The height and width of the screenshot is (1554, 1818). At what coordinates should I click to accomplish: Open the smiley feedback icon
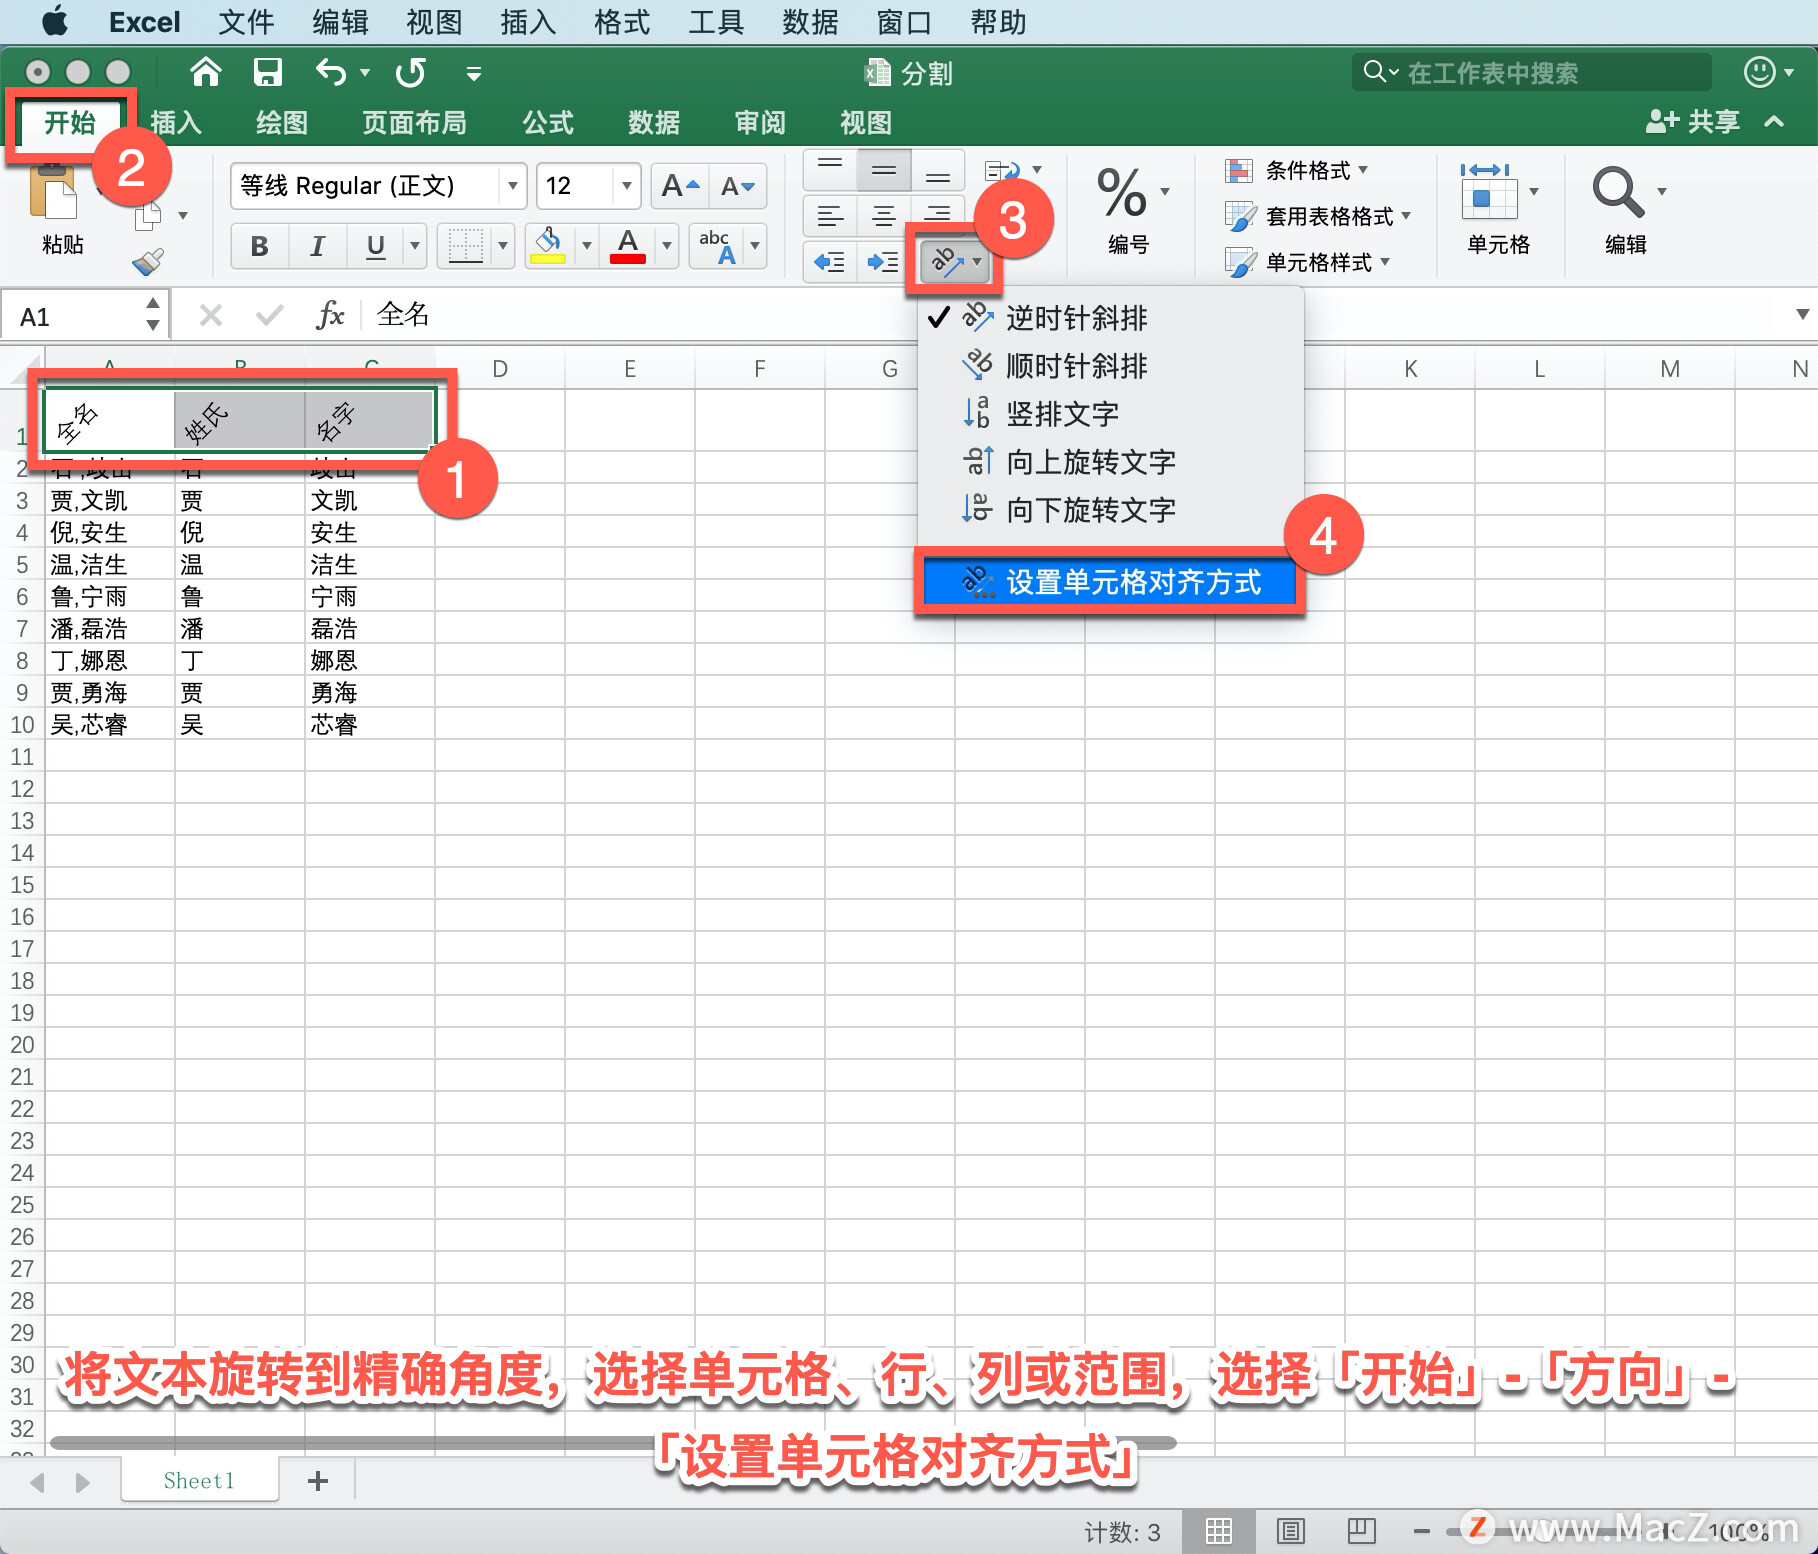1759,72
